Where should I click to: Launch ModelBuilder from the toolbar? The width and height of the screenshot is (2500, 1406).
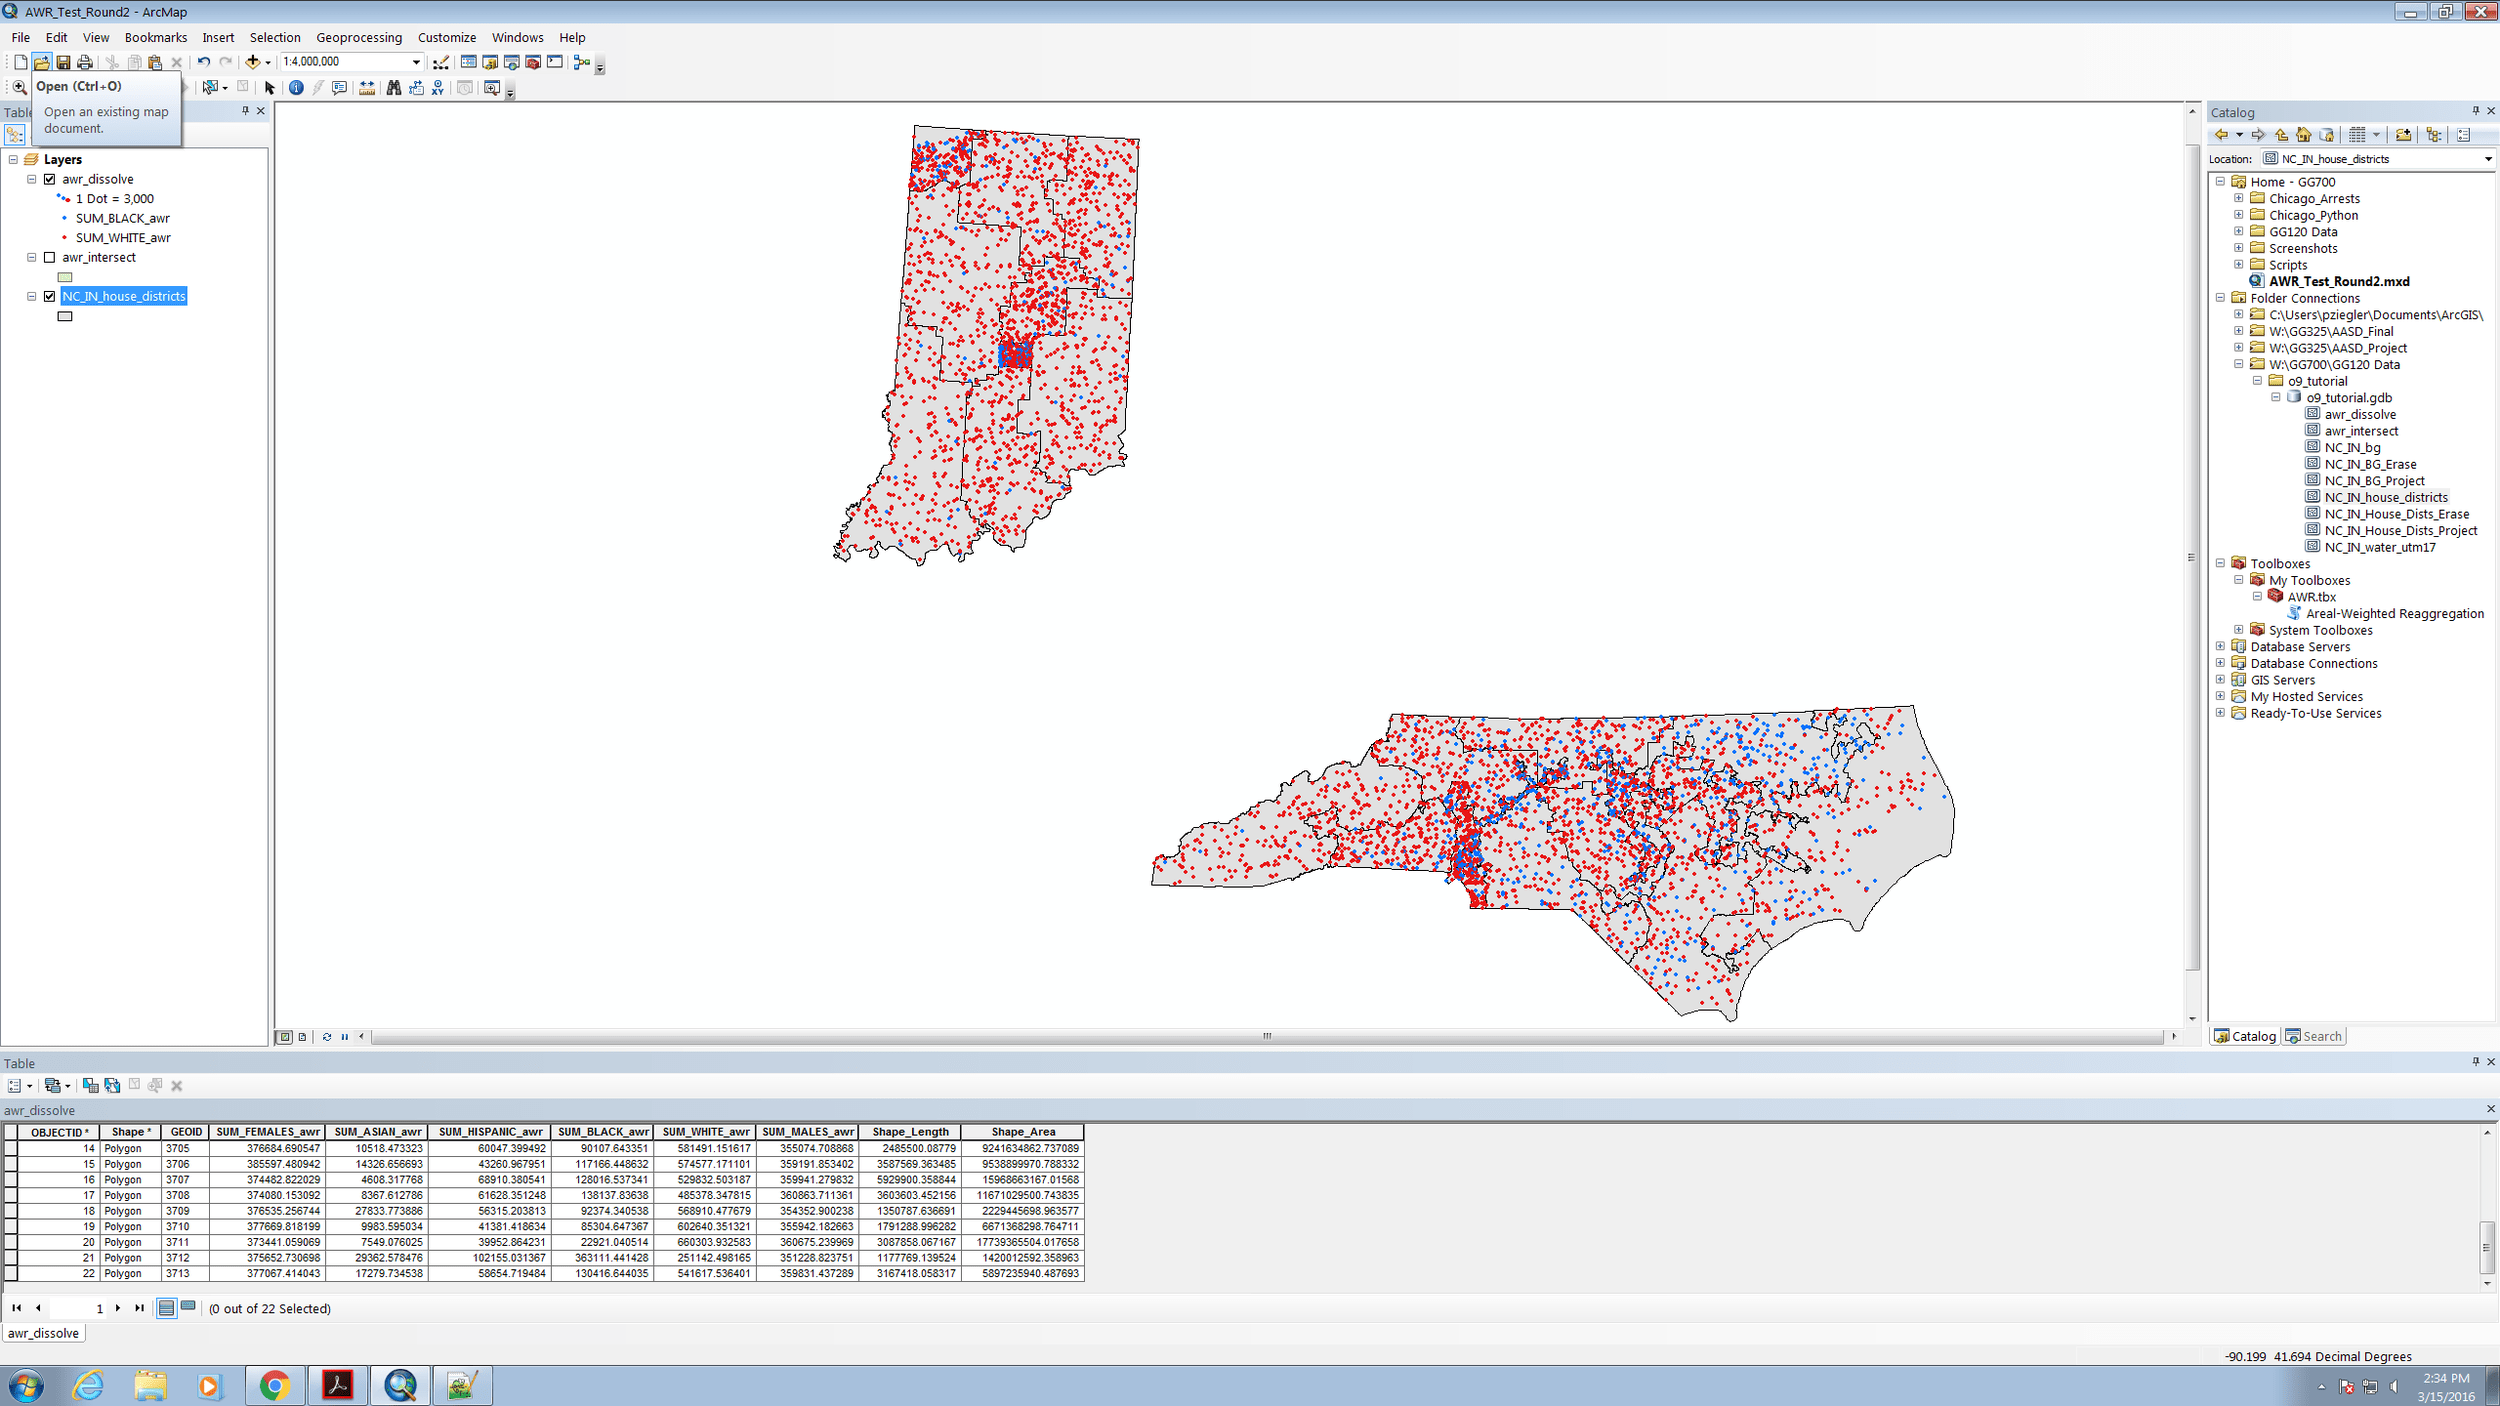[582, 62]
